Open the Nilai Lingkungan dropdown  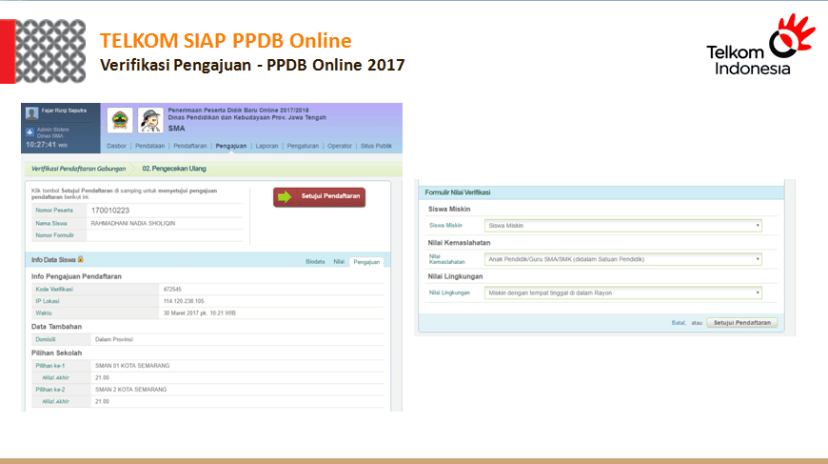coord(622,293)
